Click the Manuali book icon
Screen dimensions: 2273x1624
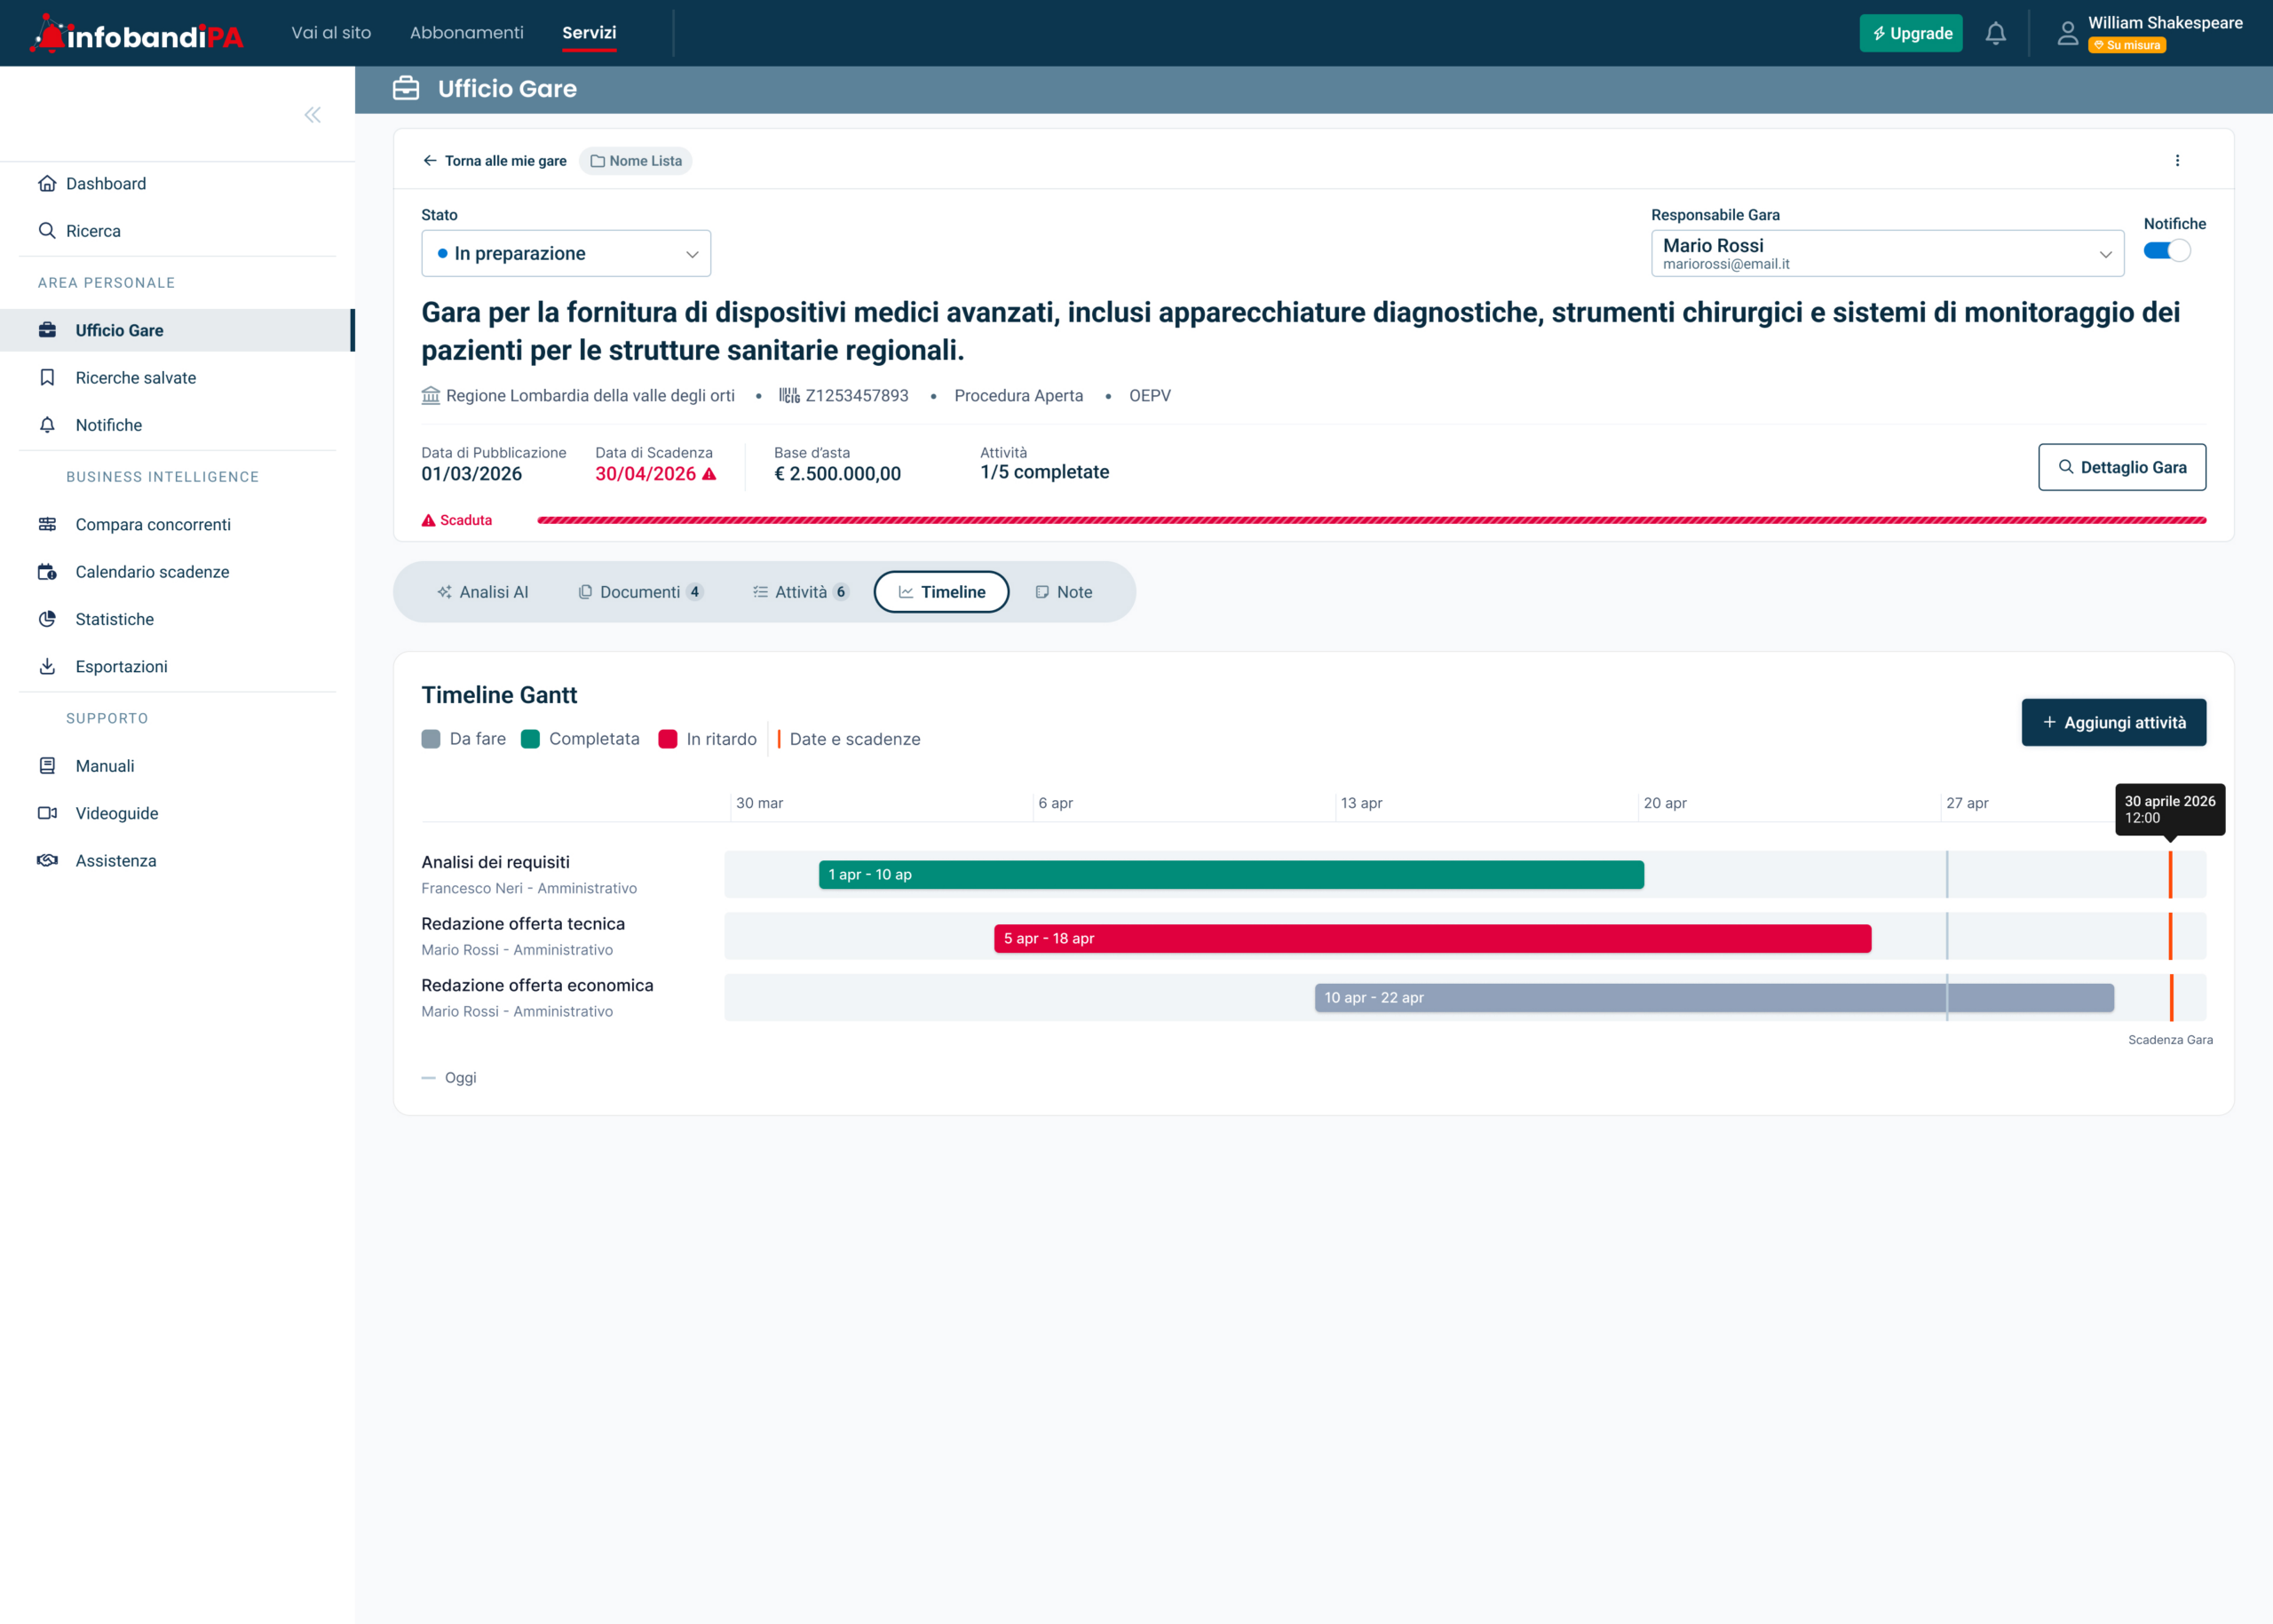[x=47, y=766]
